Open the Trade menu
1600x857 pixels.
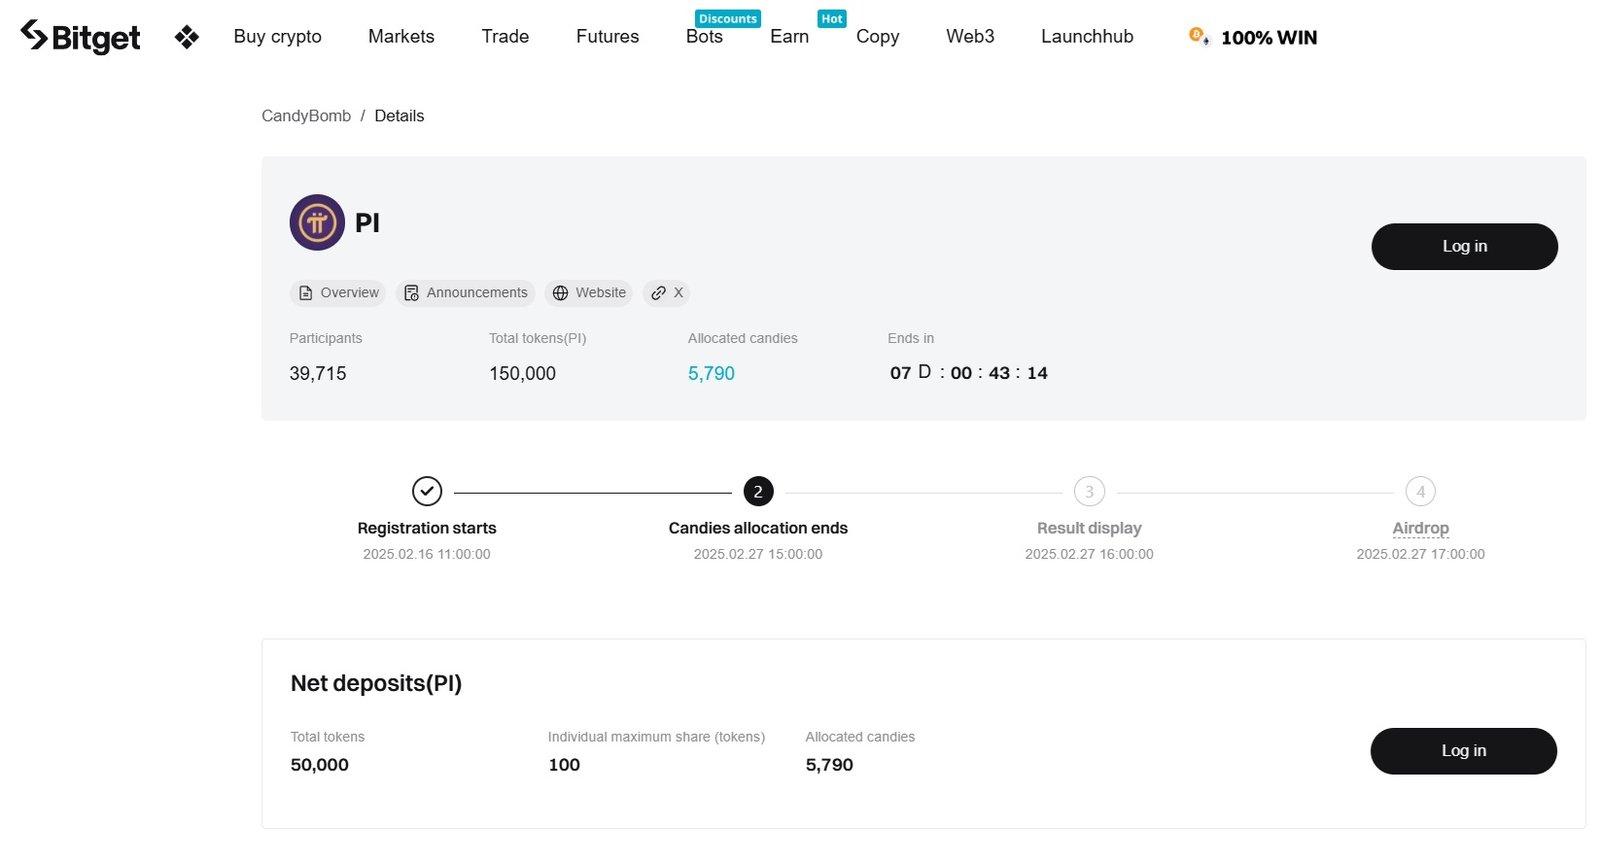(x=505, y=37)
